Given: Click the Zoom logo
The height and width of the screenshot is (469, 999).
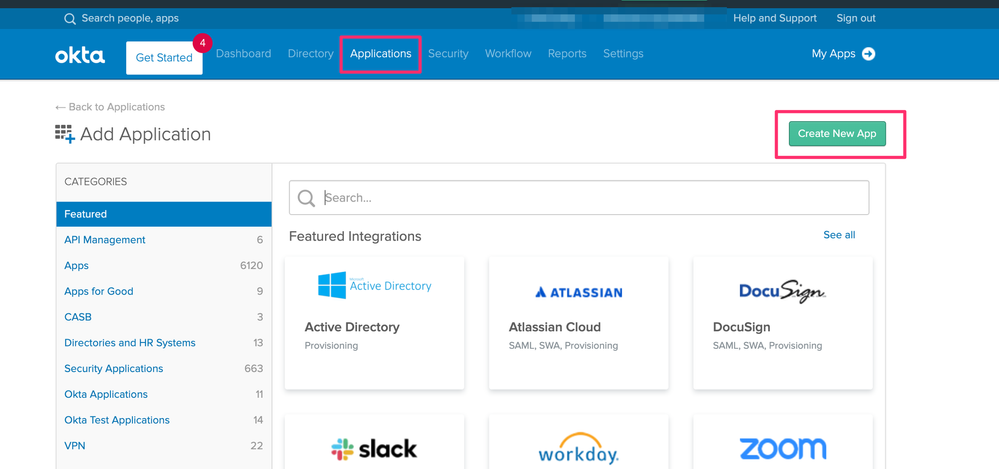Looking at the screenshot, I should 783,449.
